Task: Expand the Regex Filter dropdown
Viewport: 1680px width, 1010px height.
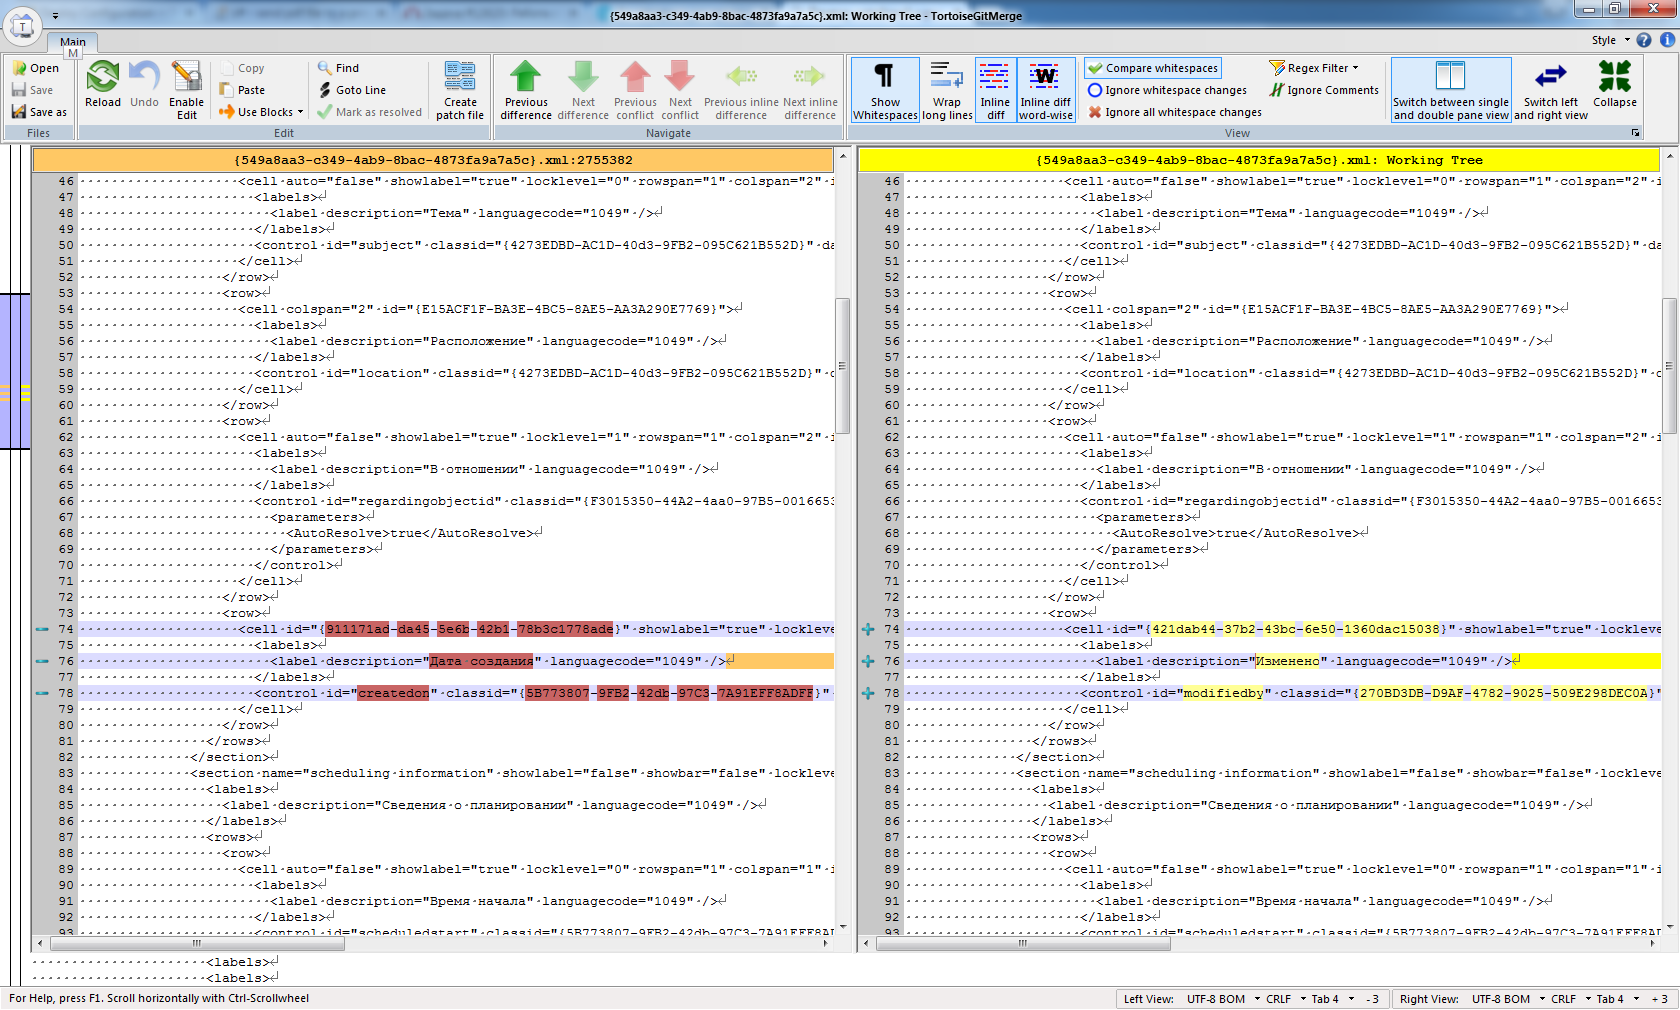Action: point(1355,68)
